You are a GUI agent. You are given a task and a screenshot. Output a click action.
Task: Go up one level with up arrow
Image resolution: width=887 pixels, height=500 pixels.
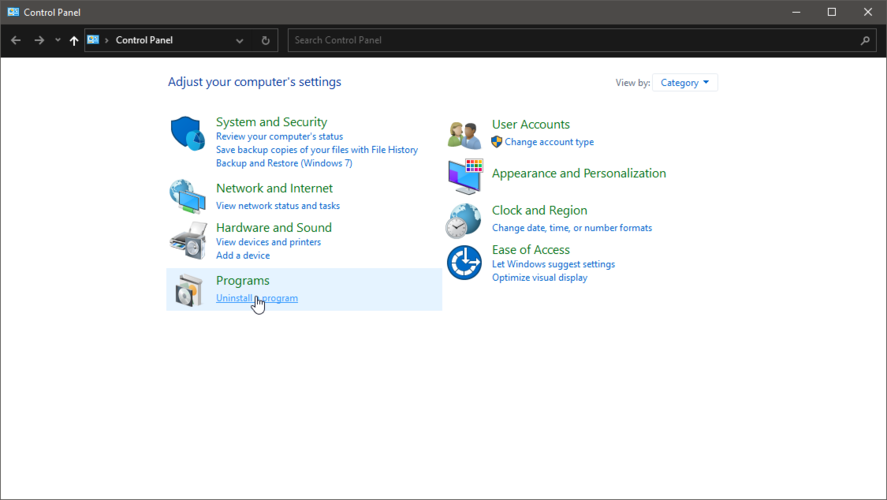(x=74, y=41)
